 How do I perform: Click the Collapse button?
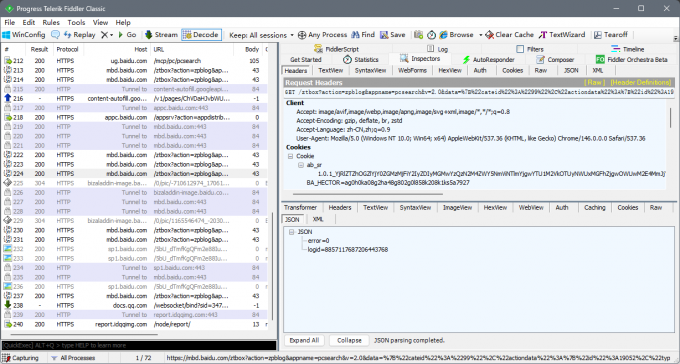tap(349, 341)
